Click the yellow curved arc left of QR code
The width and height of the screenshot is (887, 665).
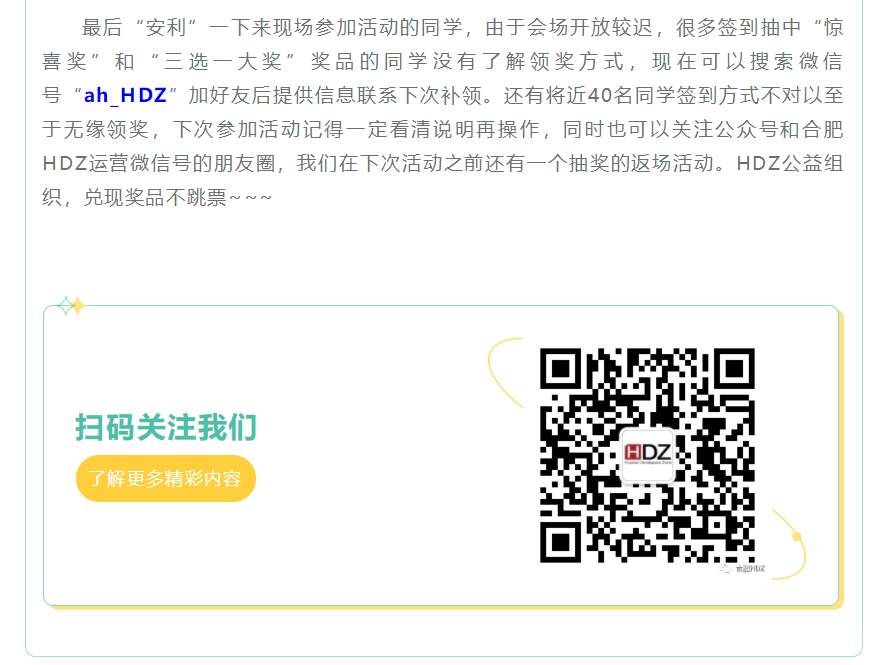coord(505,372)
